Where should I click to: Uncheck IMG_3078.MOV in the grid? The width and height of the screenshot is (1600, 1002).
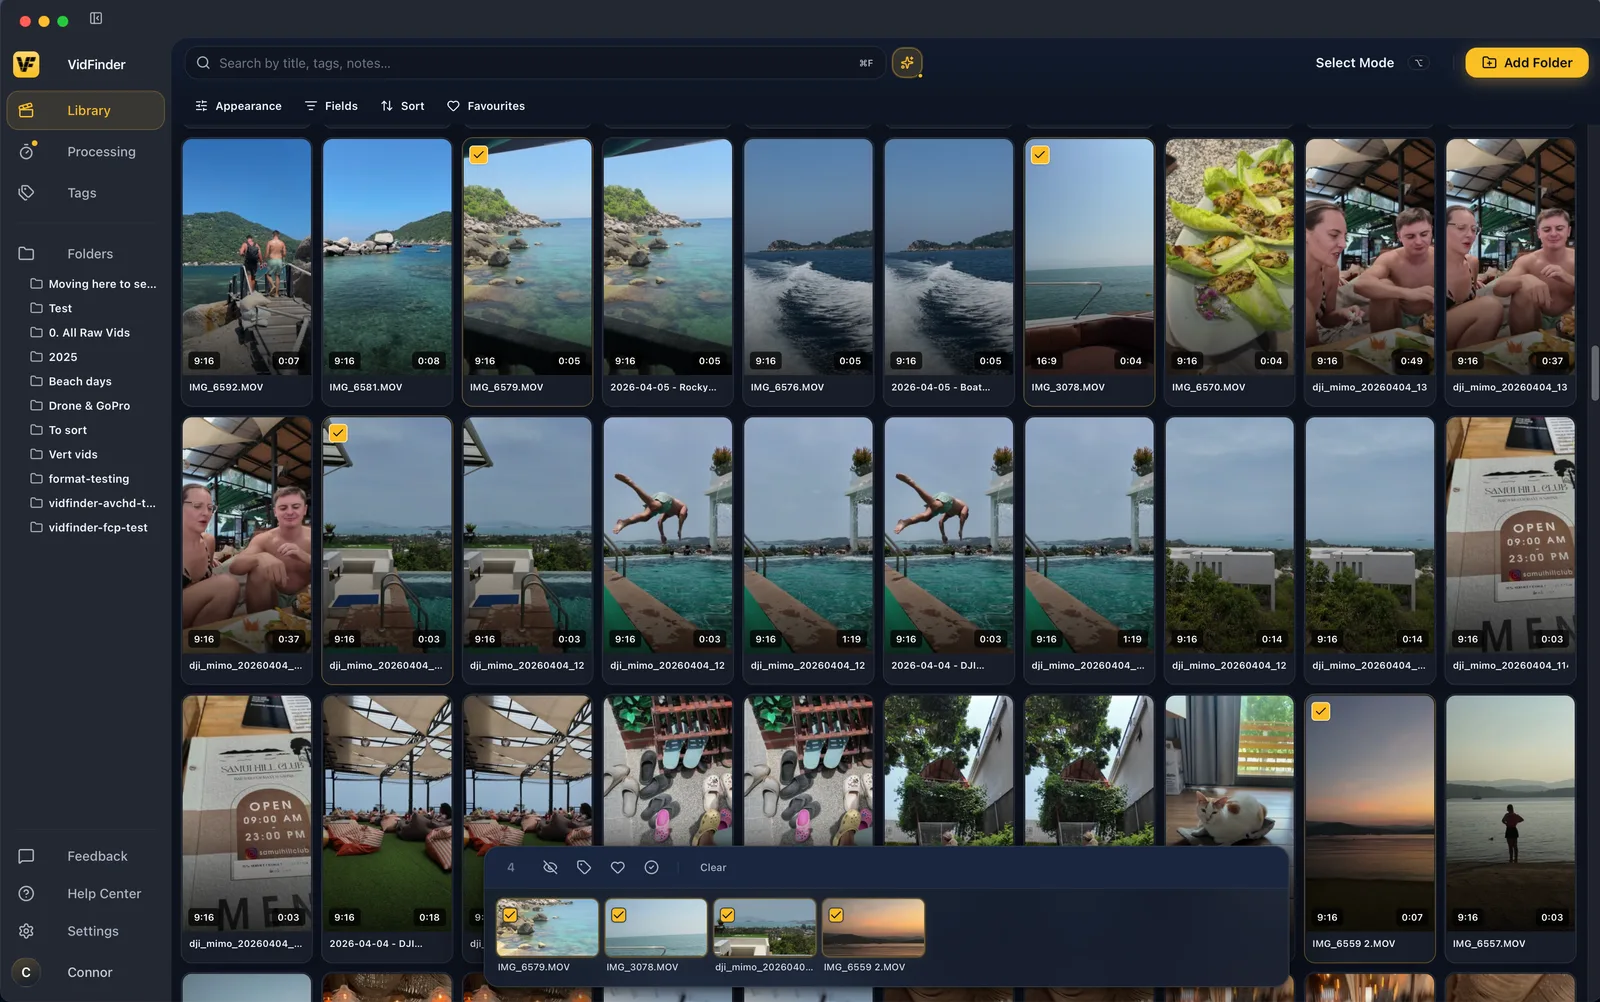click(x=1040, y=155)
